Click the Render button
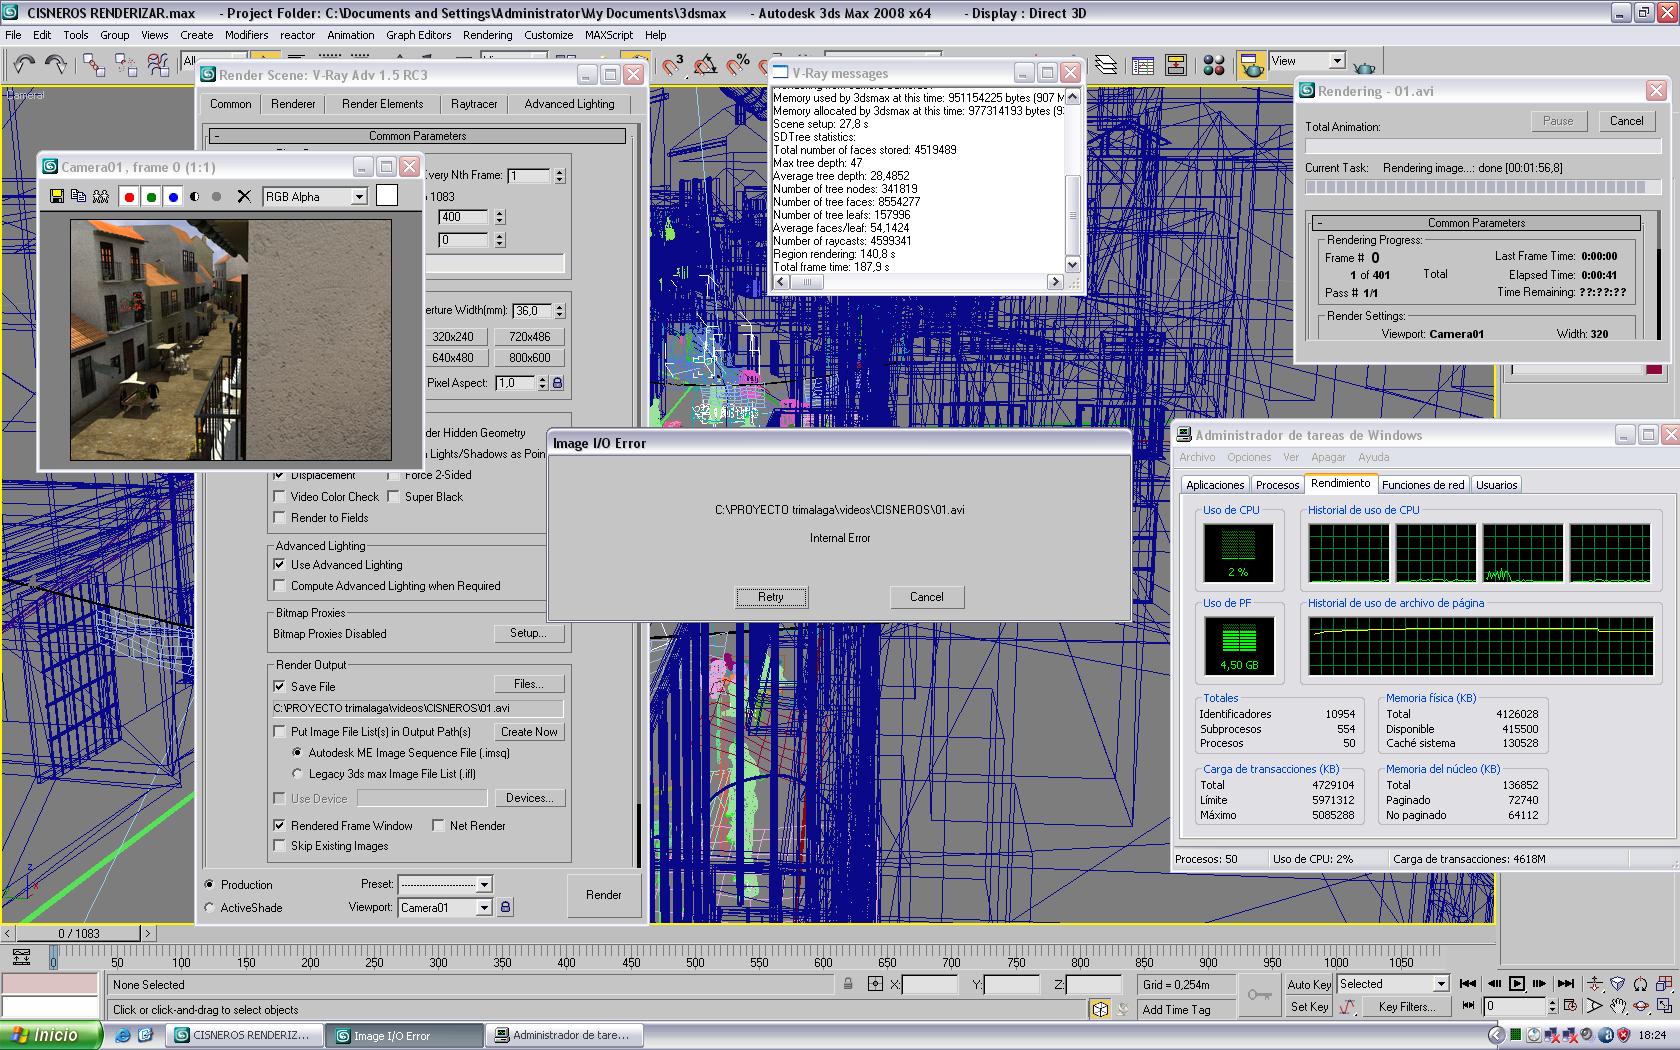The width and height of the screenshot is (1680, 1050). 604,895
